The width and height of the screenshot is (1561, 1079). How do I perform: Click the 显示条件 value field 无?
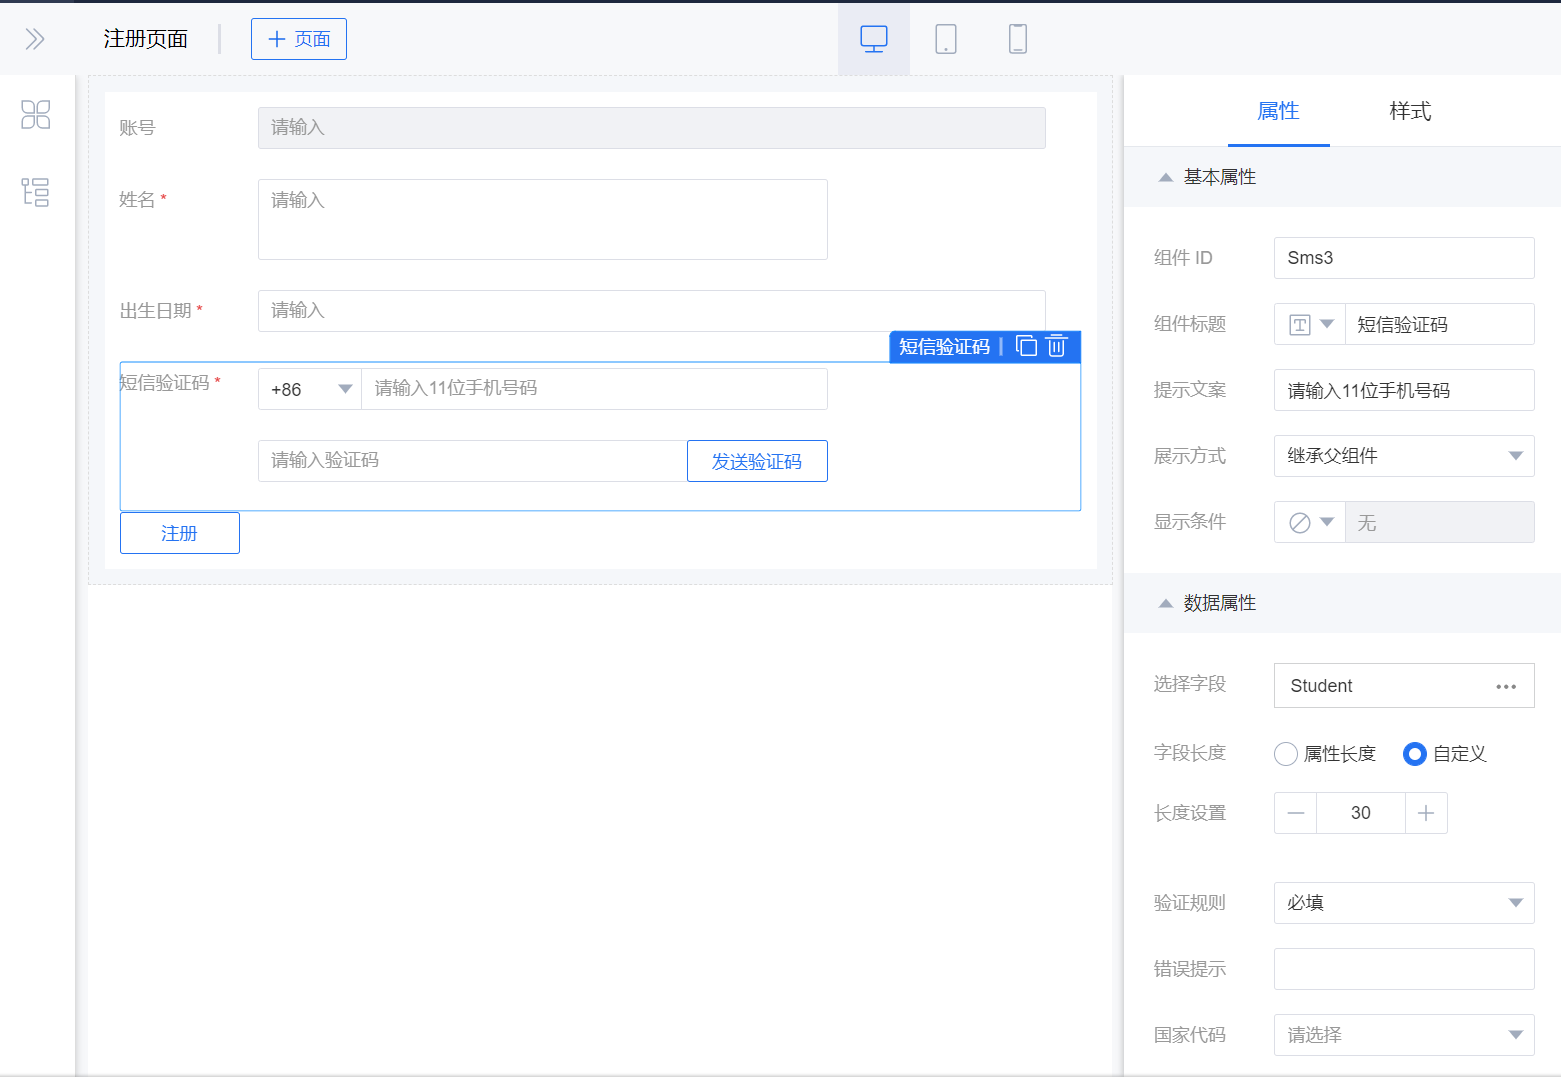point(1439,522)
